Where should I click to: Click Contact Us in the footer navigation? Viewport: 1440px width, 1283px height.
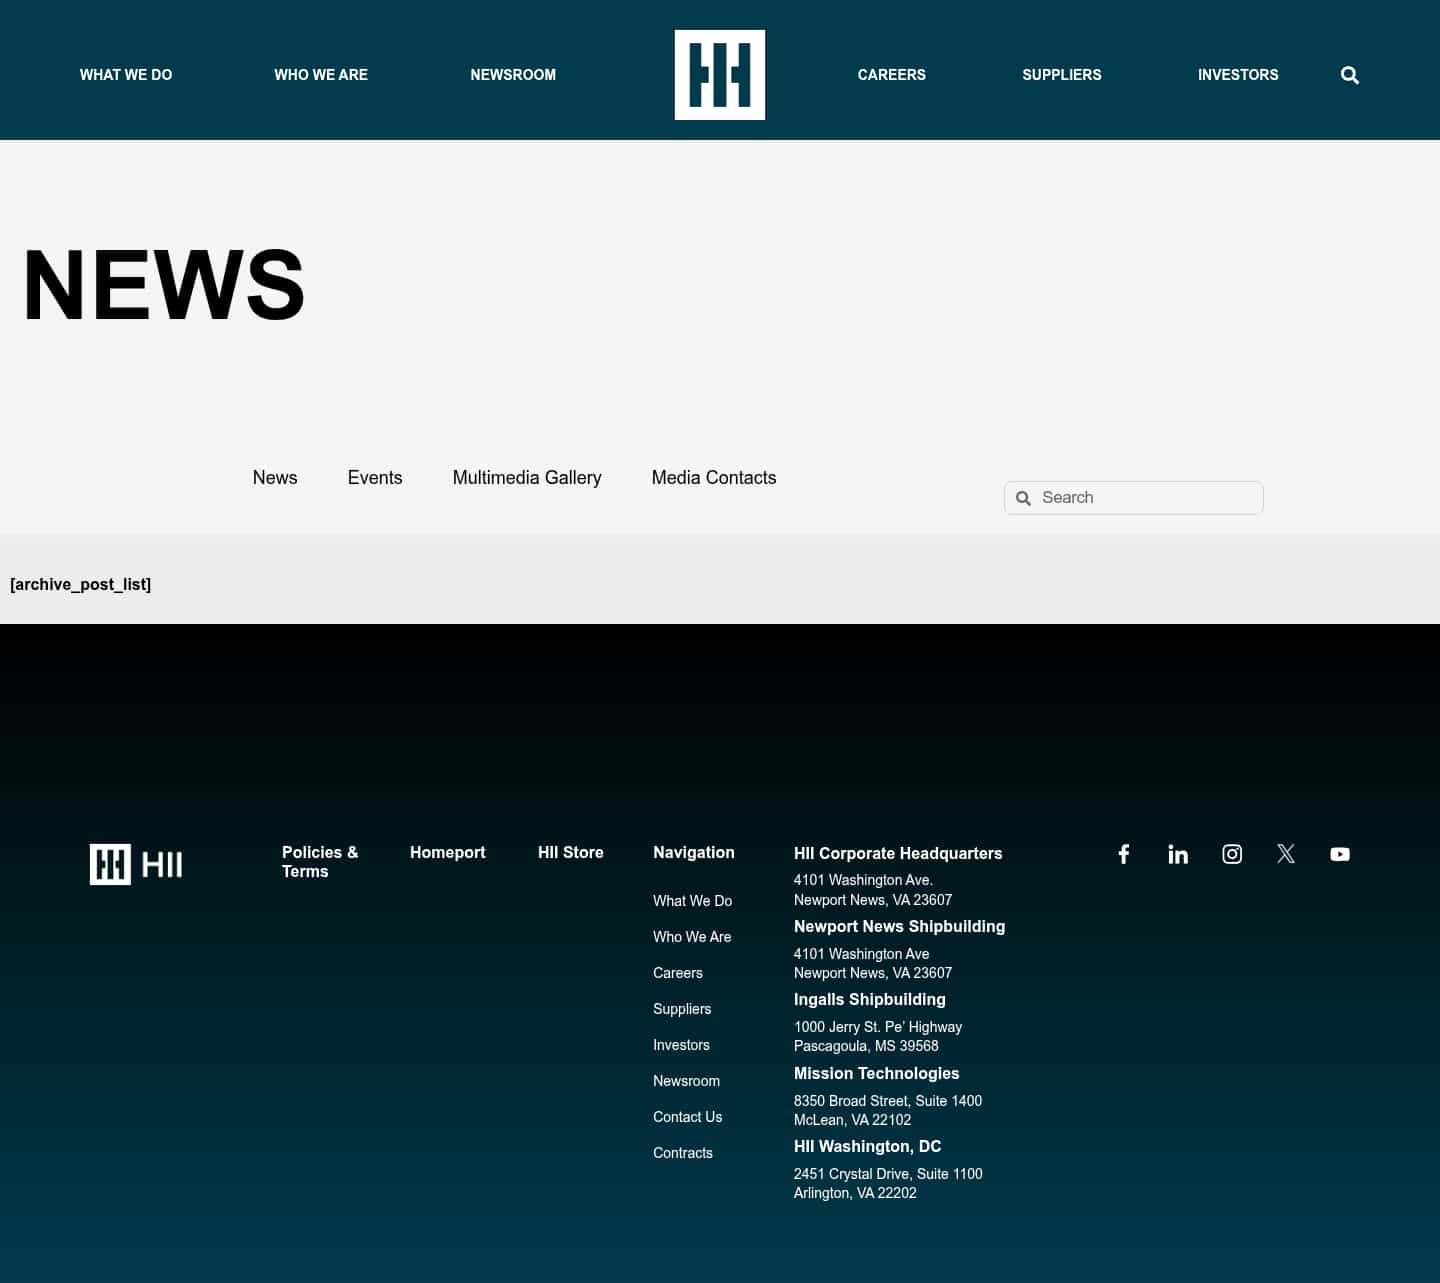click(x=687, y=1117)
